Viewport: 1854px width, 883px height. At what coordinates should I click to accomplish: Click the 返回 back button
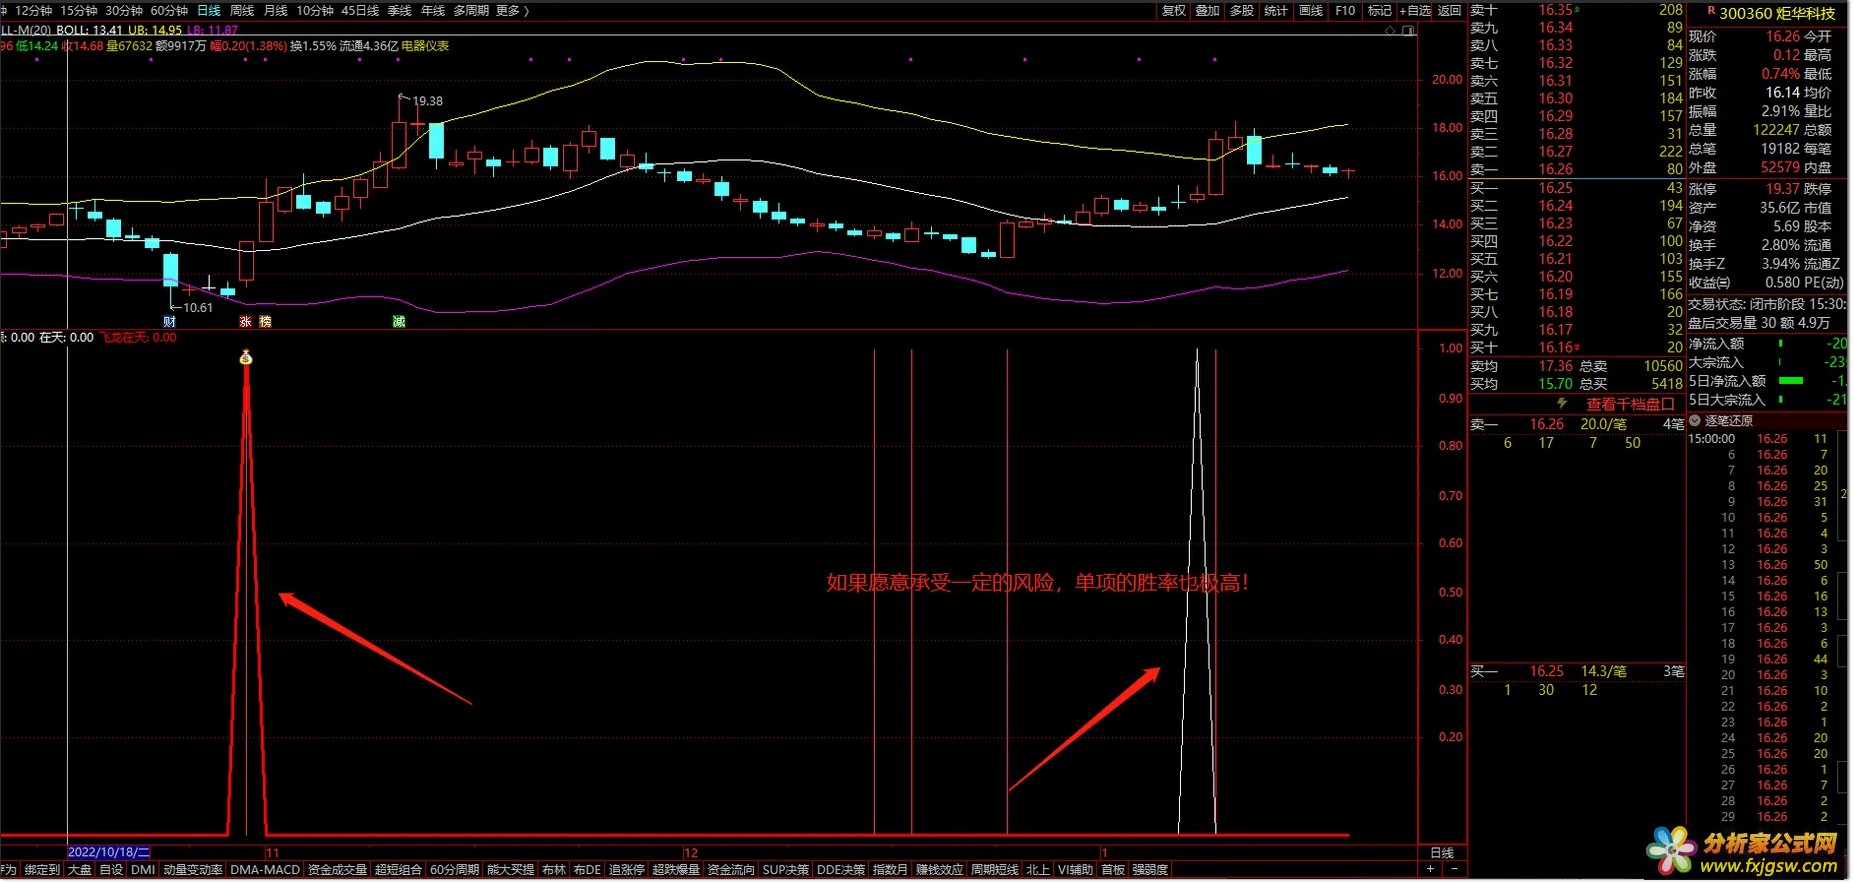pos(1450,11)
